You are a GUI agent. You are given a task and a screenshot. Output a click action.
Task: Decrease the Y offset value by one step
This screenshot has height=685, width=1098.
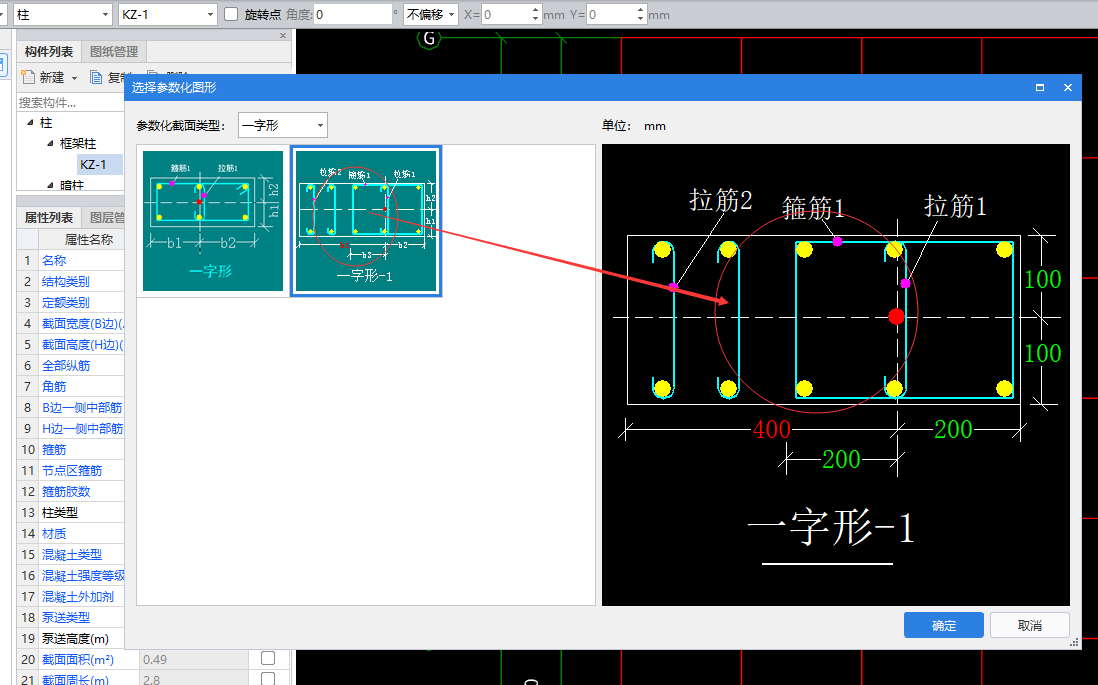coord(640,19)
